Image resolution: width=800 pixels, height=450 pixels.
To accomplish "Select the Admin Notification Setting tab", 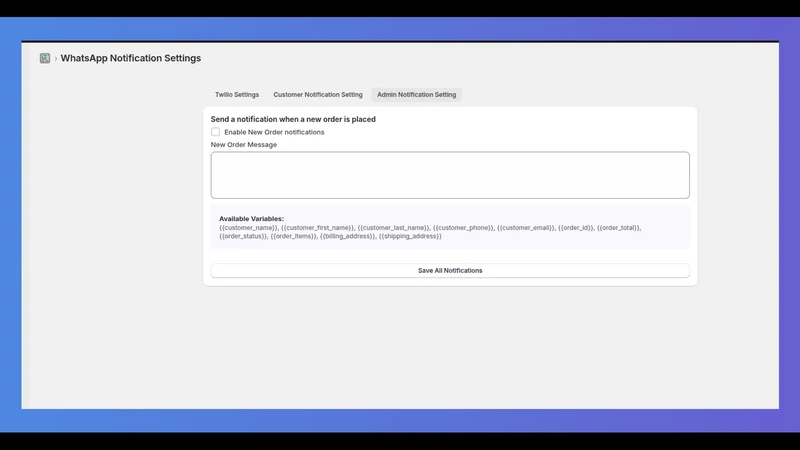I will tap(416, 94).
